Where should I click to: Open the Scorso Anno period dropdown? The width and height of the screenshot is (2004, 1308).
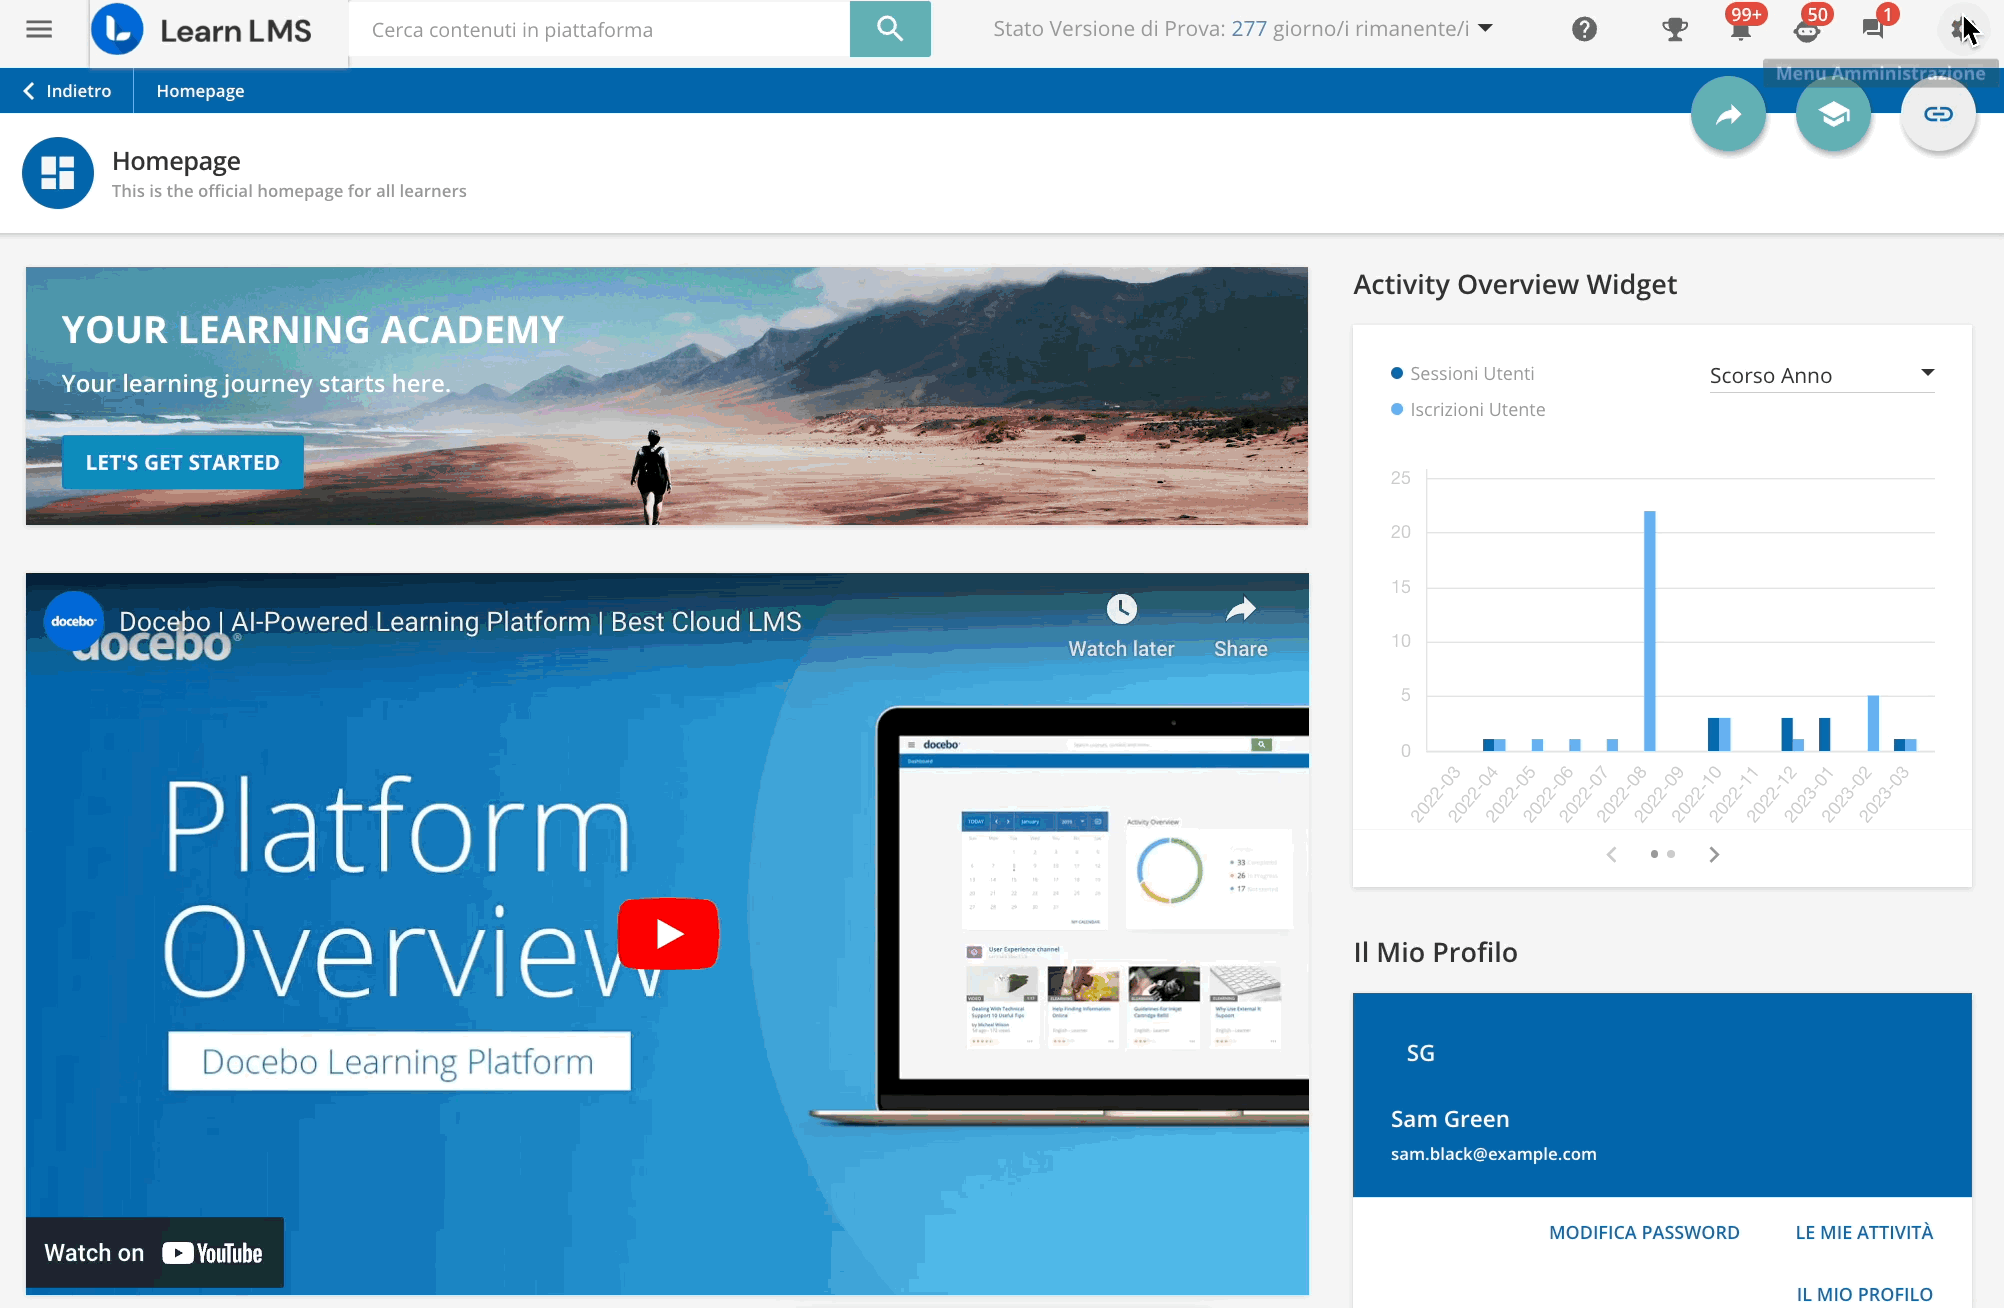point(1822,375)
